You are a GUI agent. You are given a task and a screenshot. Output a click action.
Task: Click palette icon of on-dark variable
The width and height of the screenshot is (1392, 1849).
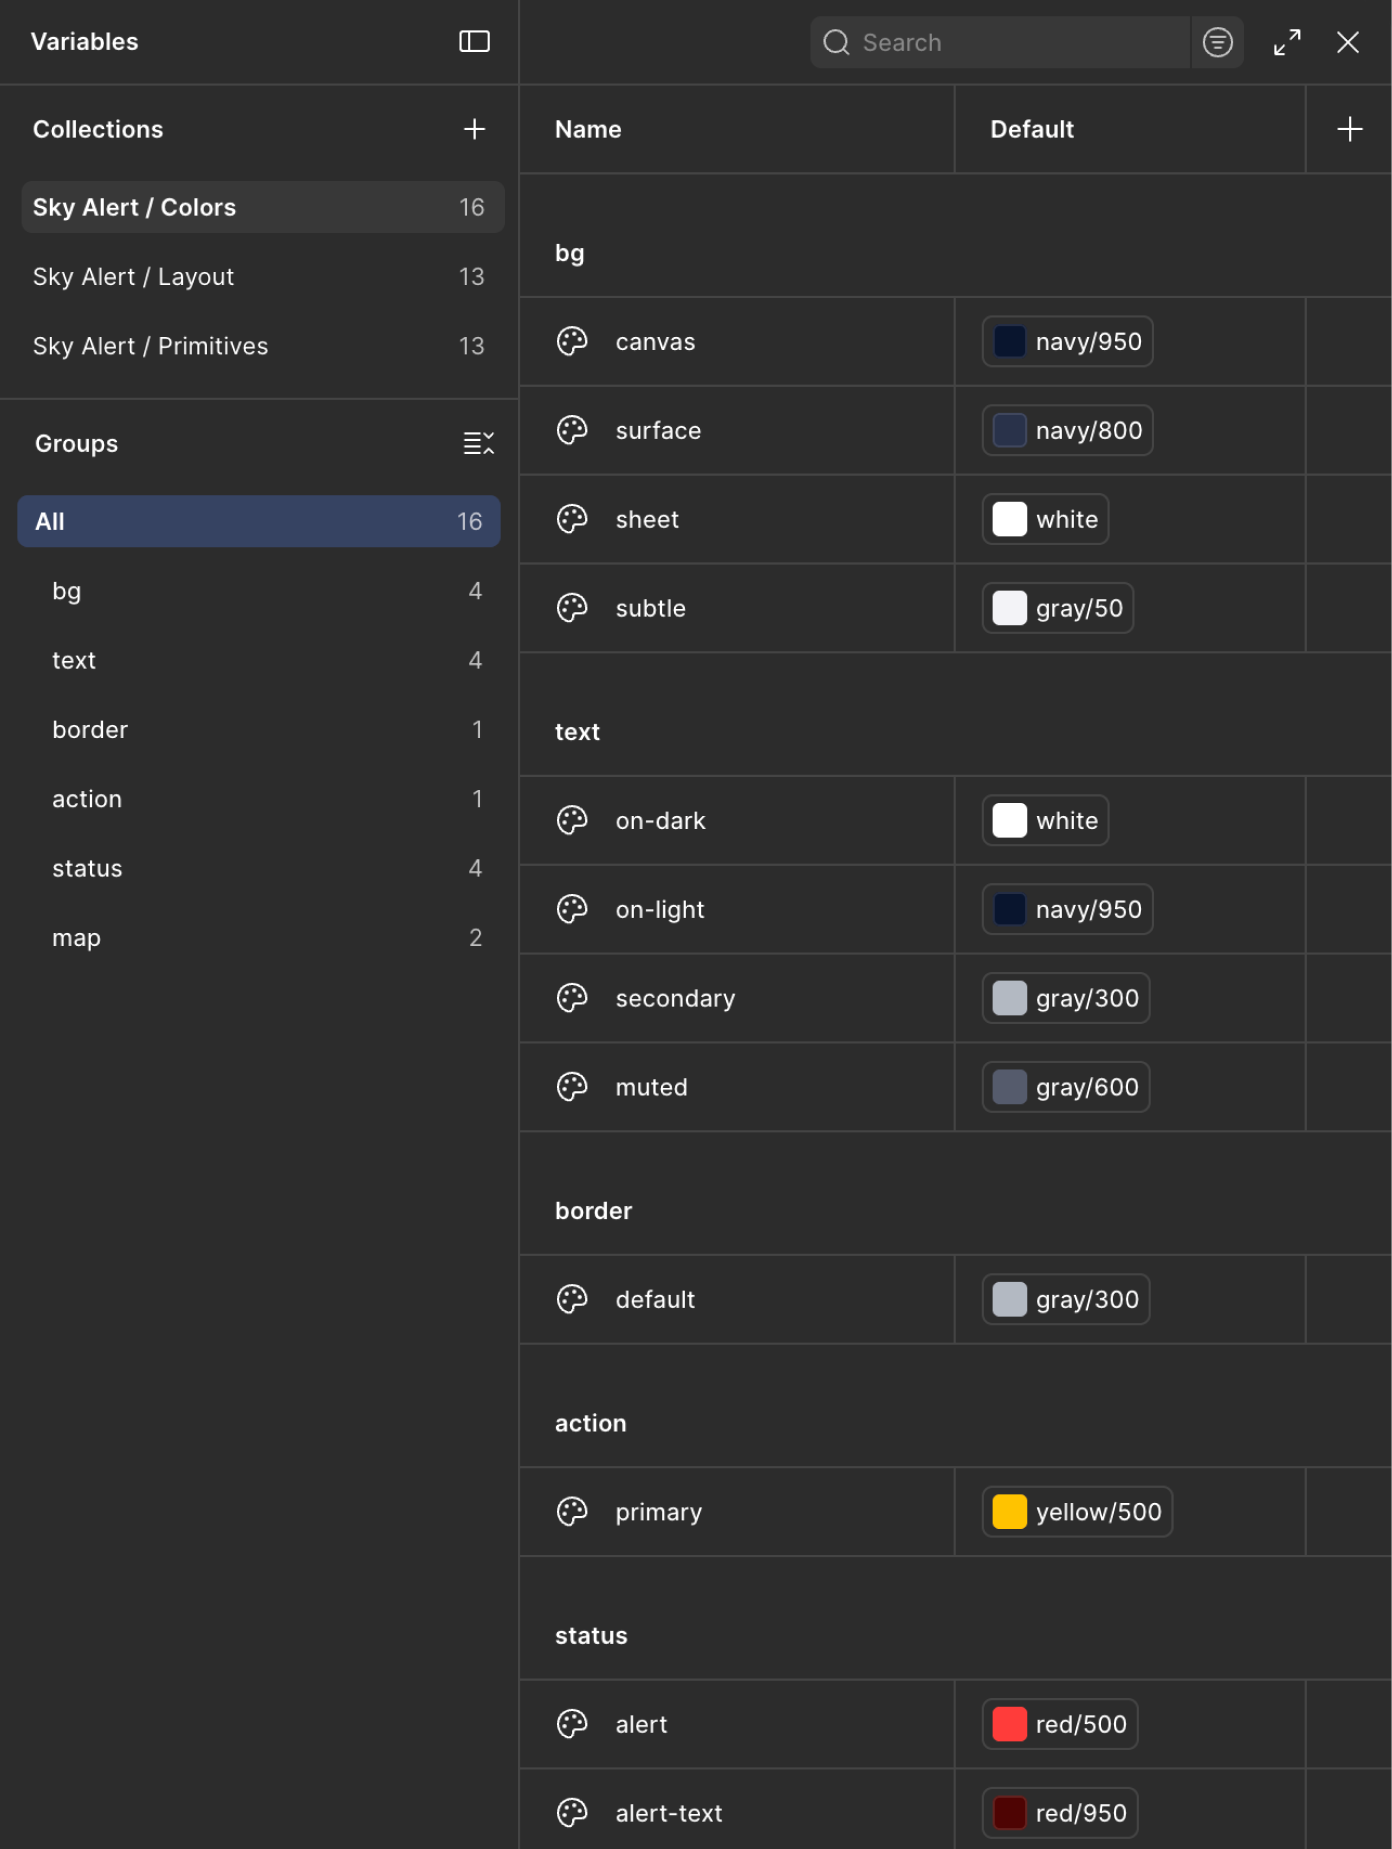(x=572, y=820)
